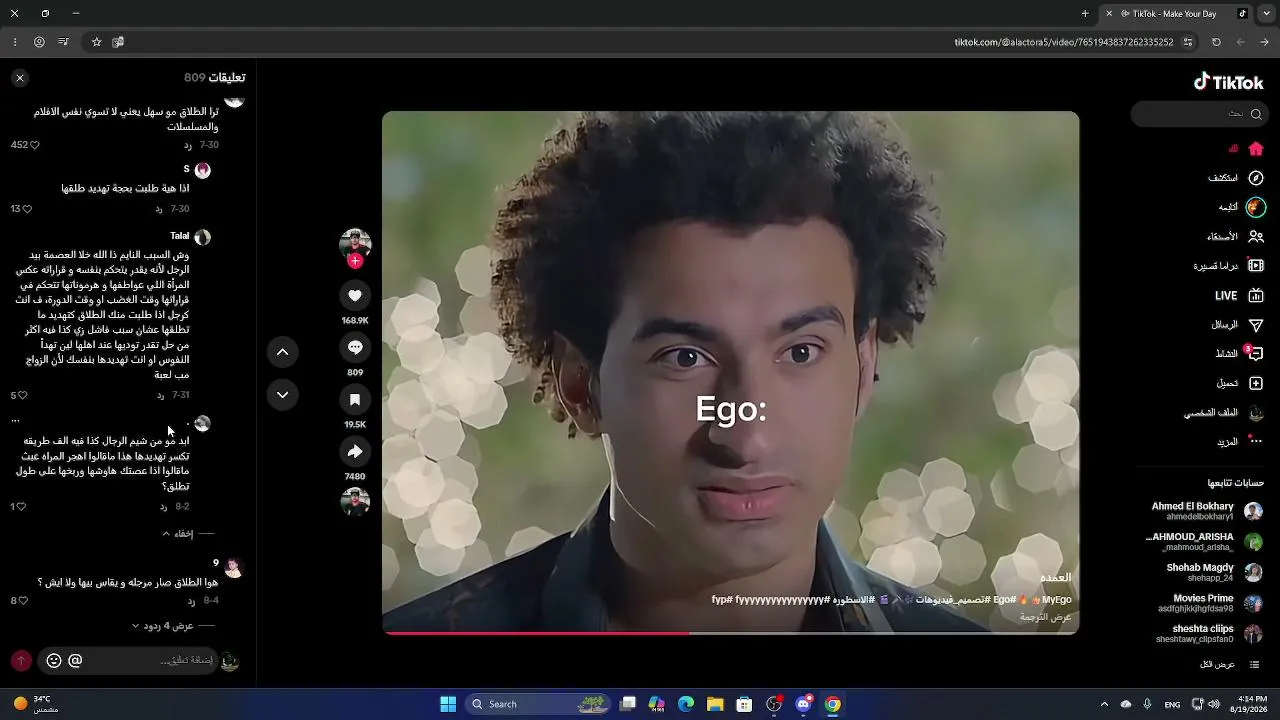
Task: Open the creator's avatar above the like button
Action: click(x=355, y=243)
